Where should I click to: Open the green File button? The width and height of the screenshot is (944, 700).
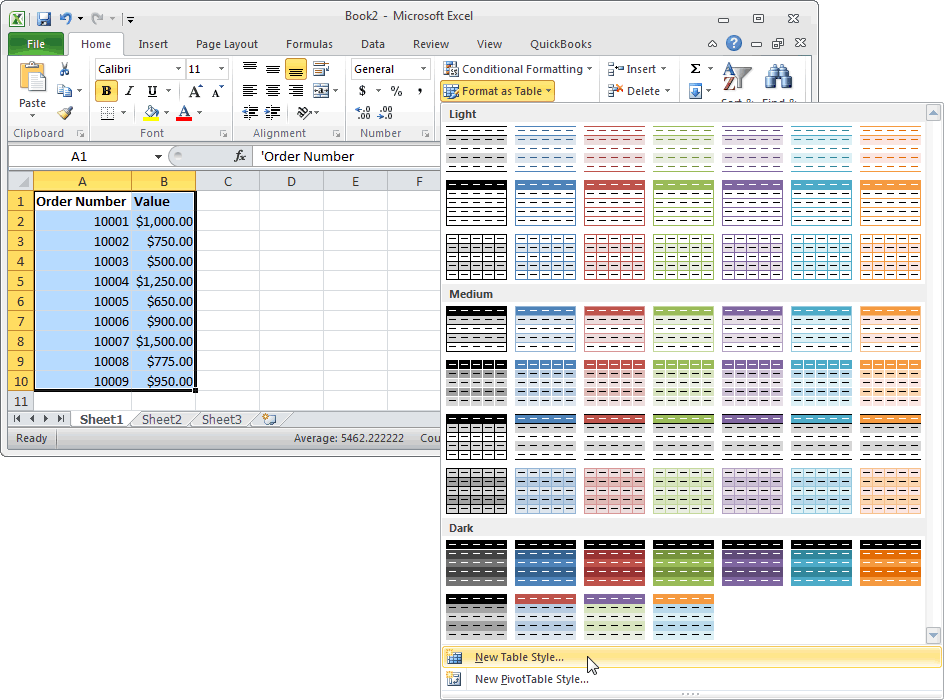coord(36,44)
